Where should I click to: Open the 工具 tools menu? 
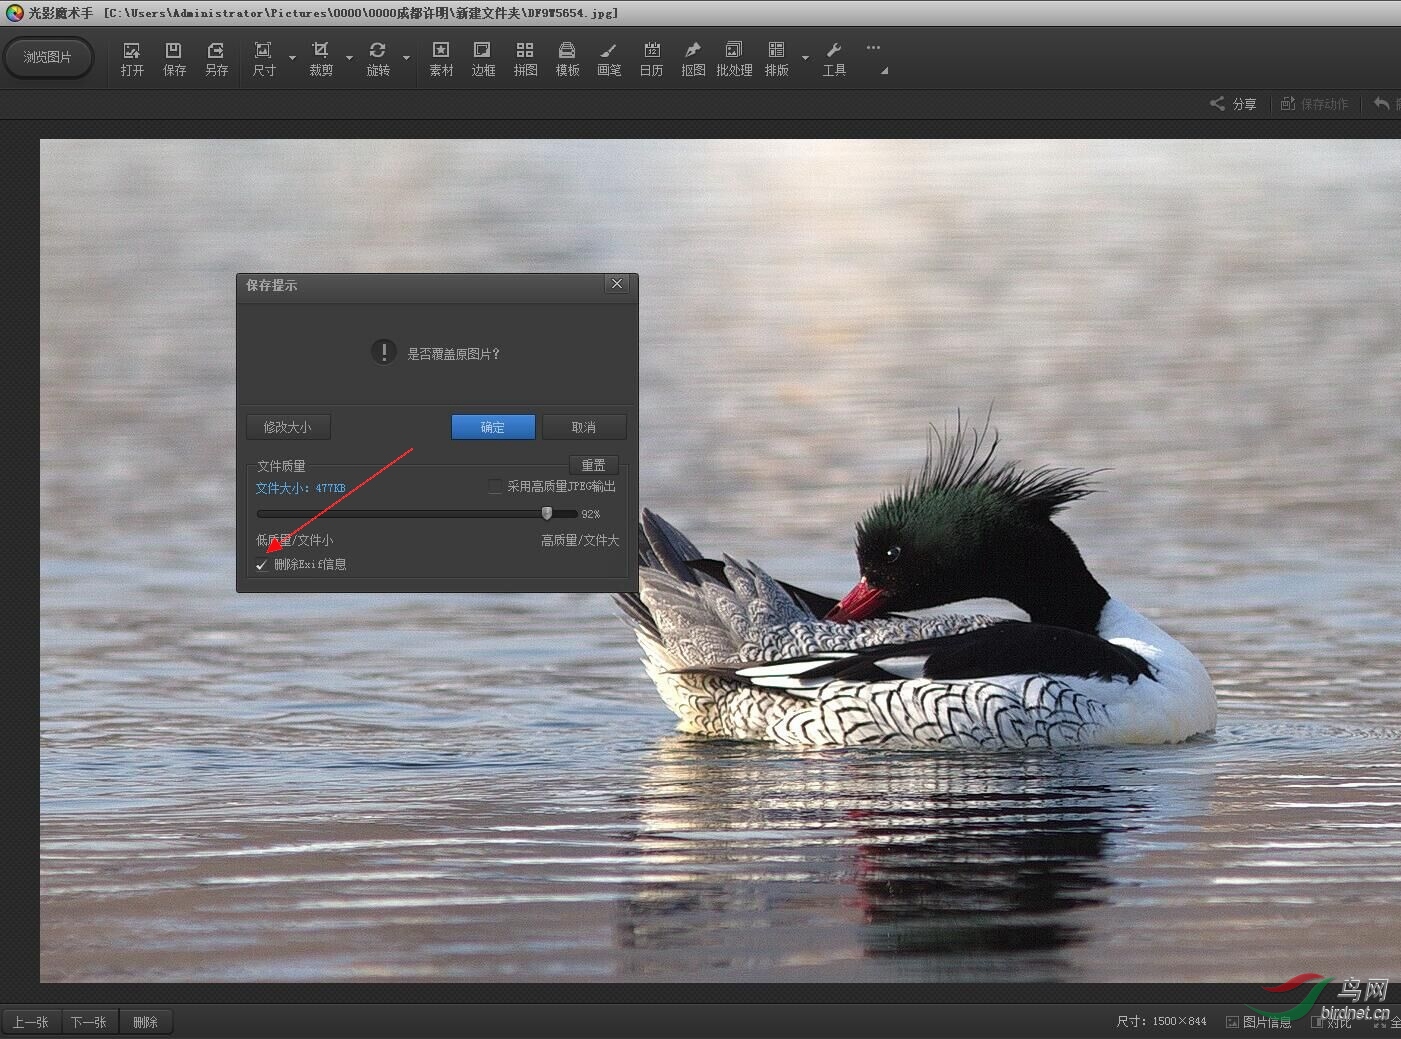pyautogui.click(x=834, y=58)
